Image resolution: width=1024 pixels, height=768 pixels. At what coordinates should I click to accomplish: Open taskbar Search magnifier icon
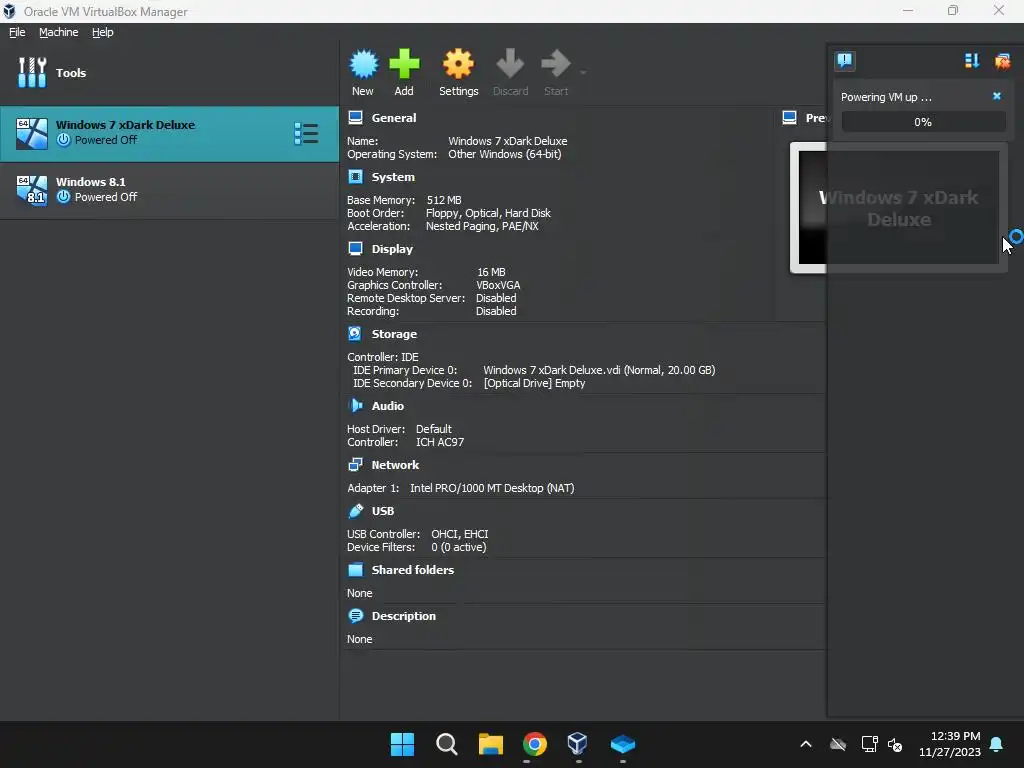click(x=447, y=744)
